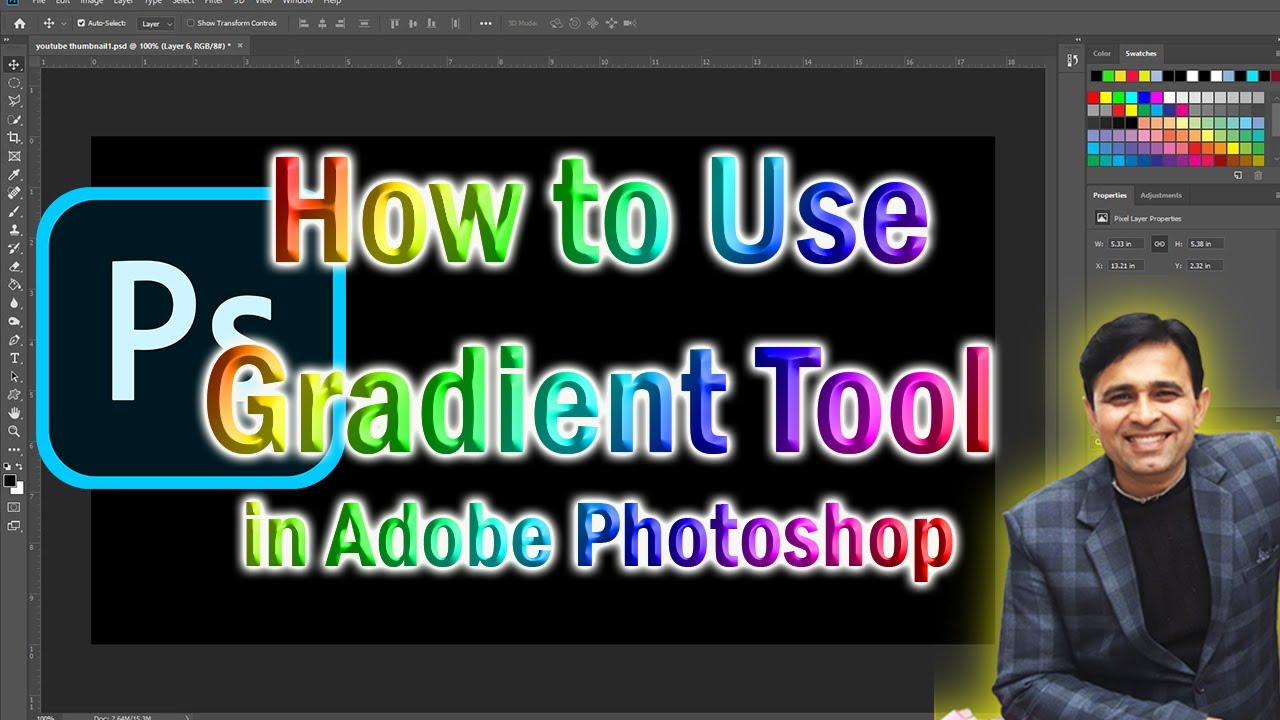Select the Move tool in toolbar
The width and height of the screenshot is (1280, 720).
14,64
